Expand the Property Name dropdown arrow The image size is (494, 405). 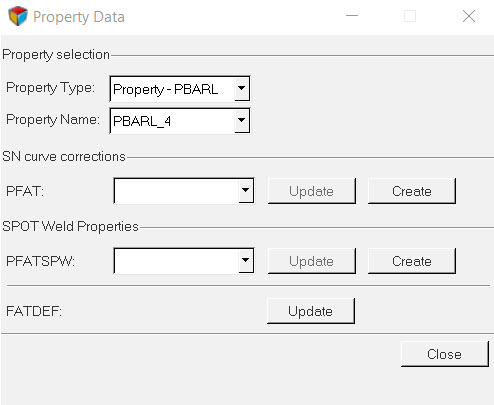pyautogui.click(x=242, y=120)
